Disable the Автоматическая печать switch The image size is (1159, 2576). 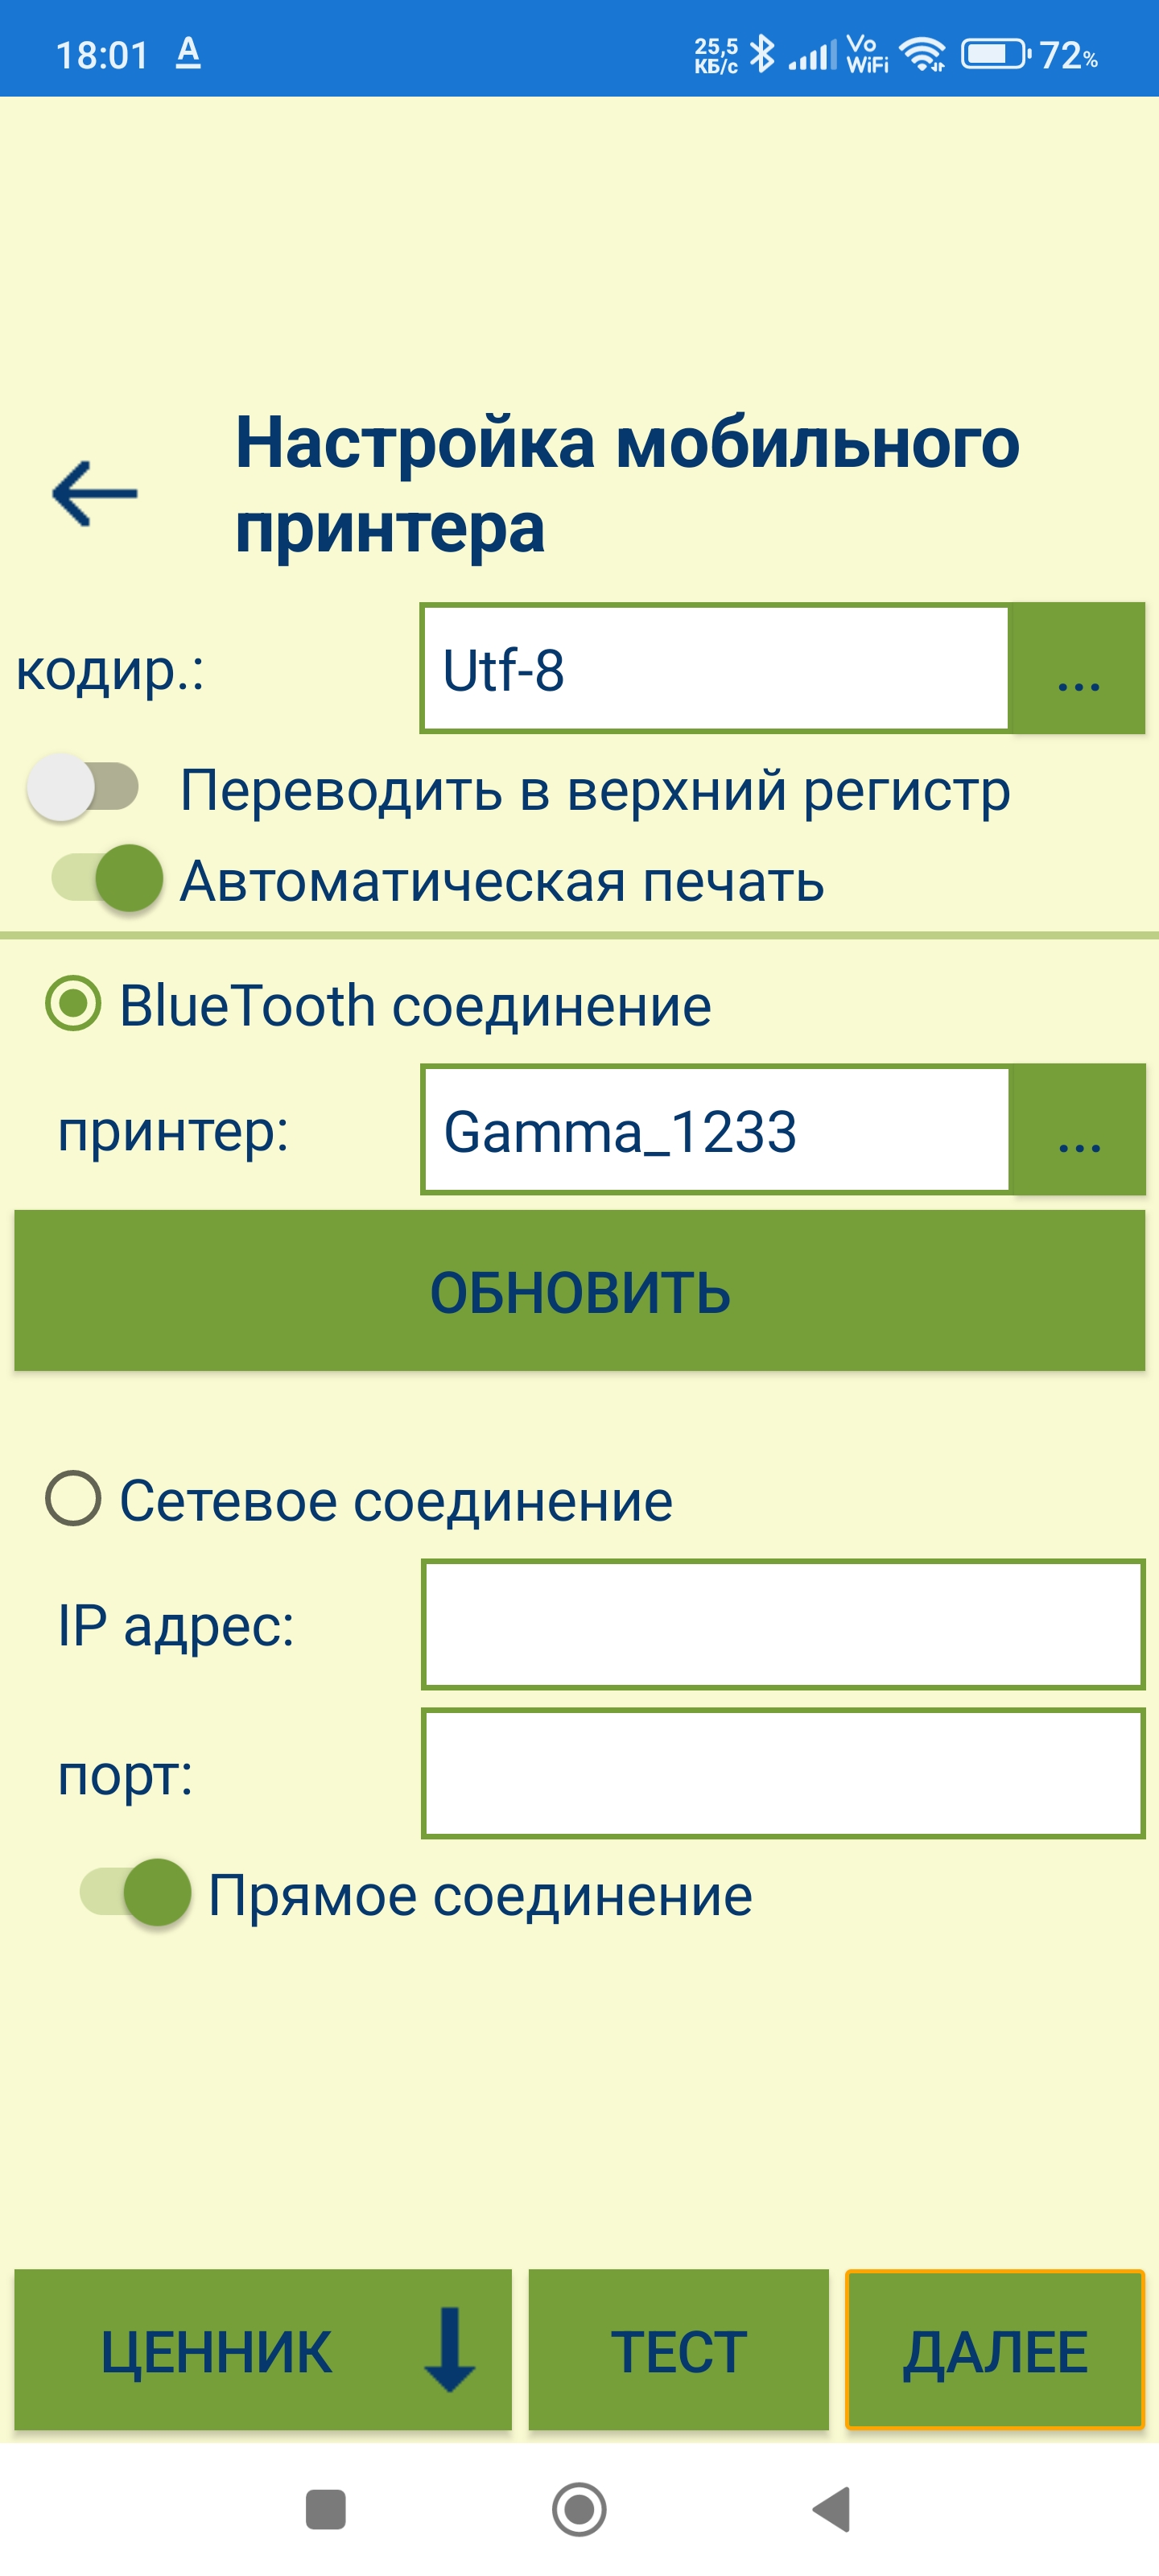[x=108, y=878]
